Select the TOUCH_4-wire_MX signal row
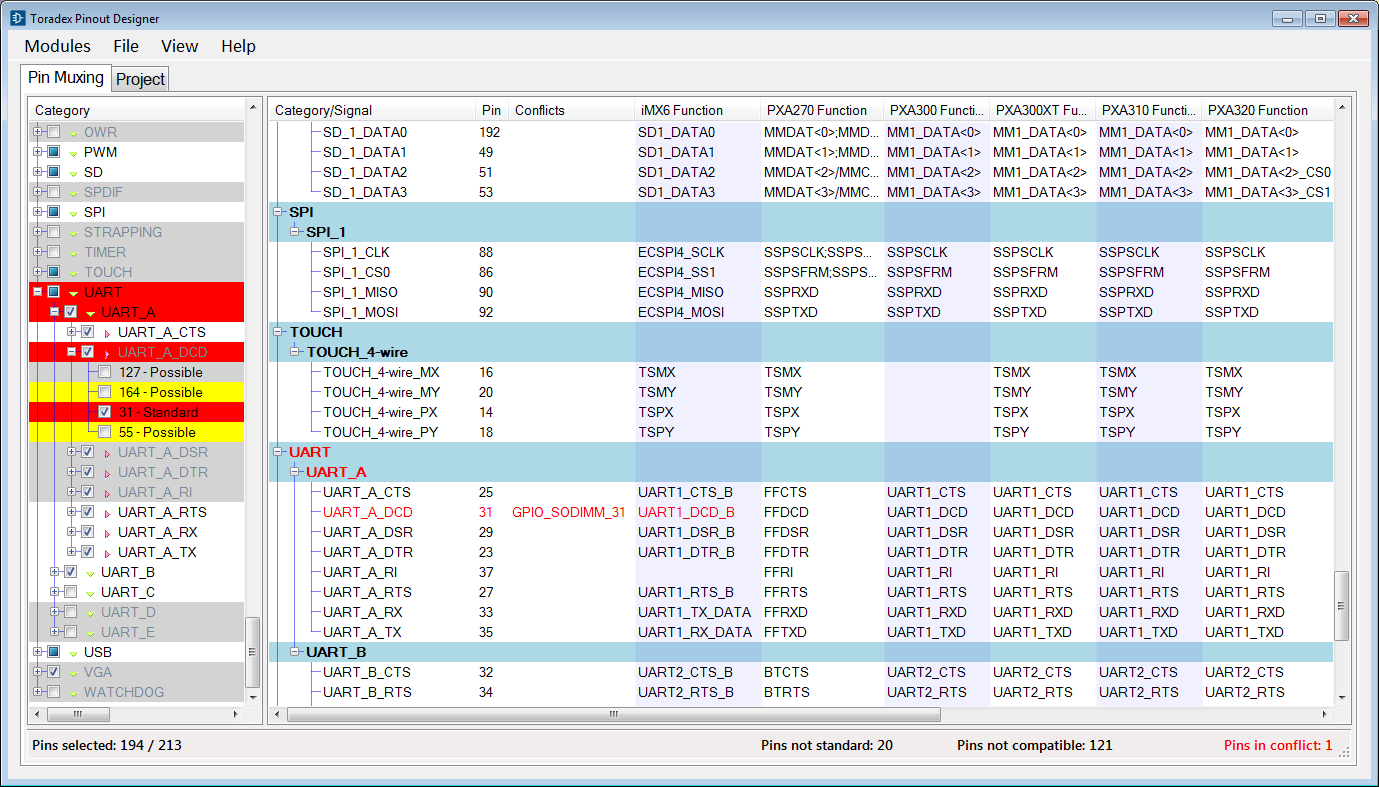Screen dimensions: 1379x787 (802, 372)
